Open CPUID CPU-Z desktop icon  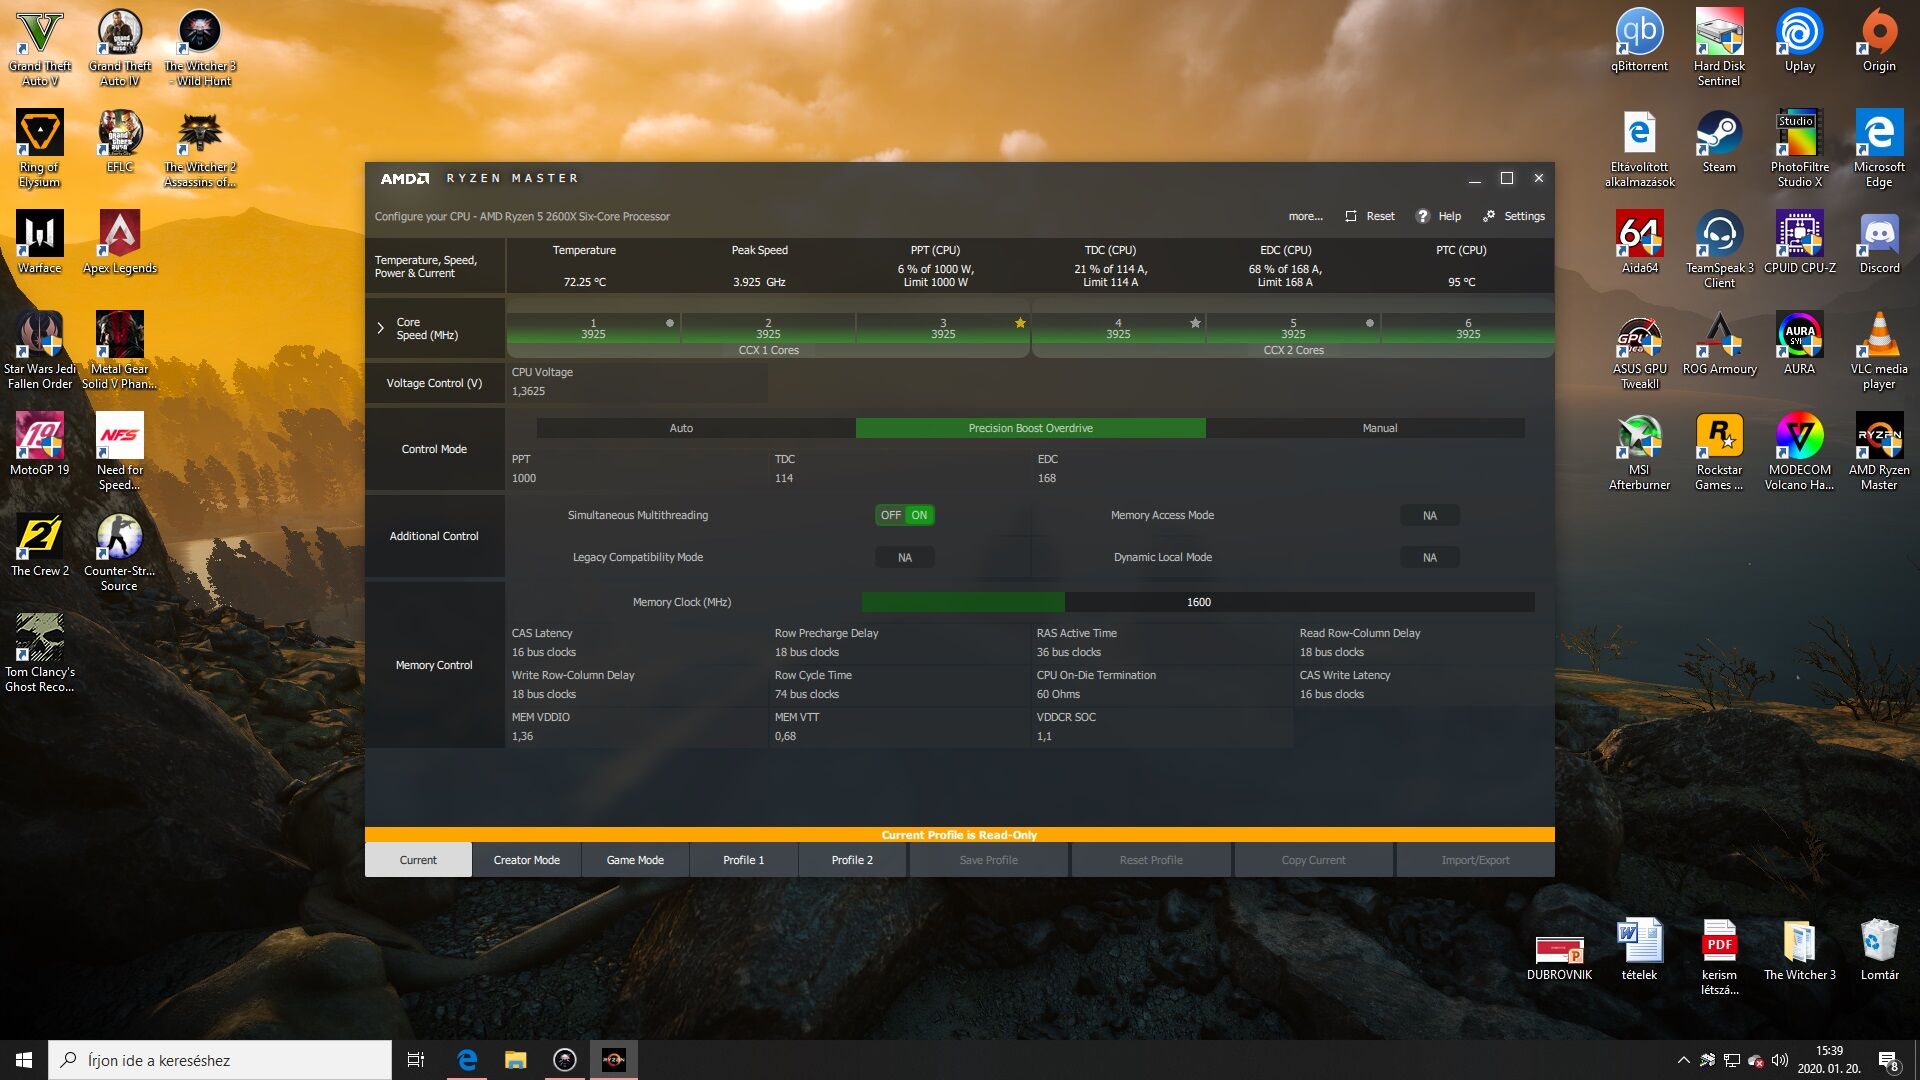click(1800, 242)
